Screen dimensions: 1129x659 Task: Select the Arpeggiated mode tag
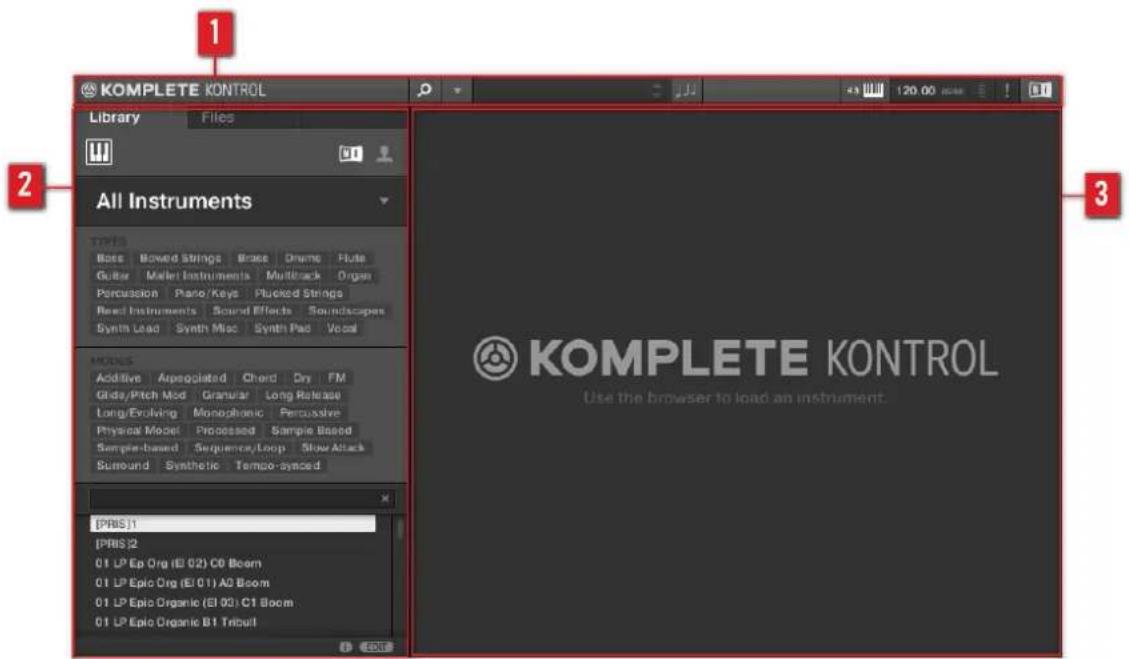point(192,377)
